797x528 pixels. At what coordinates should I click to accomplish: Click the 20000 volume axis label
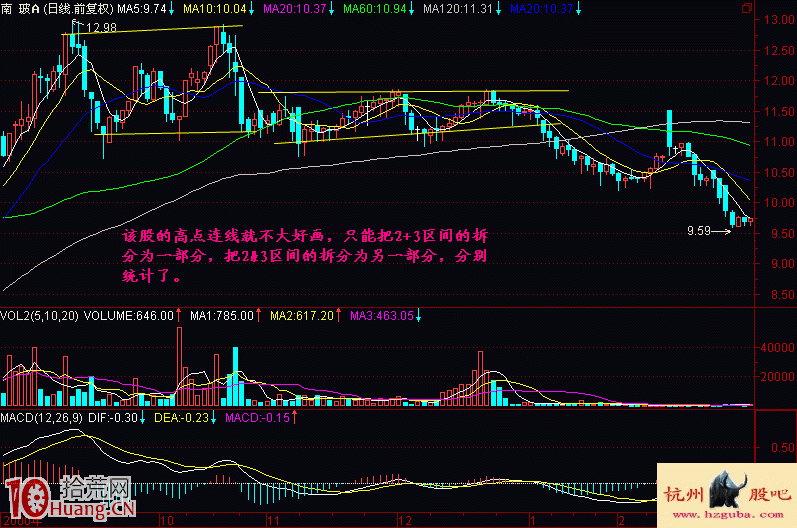(x=778, y=377)
